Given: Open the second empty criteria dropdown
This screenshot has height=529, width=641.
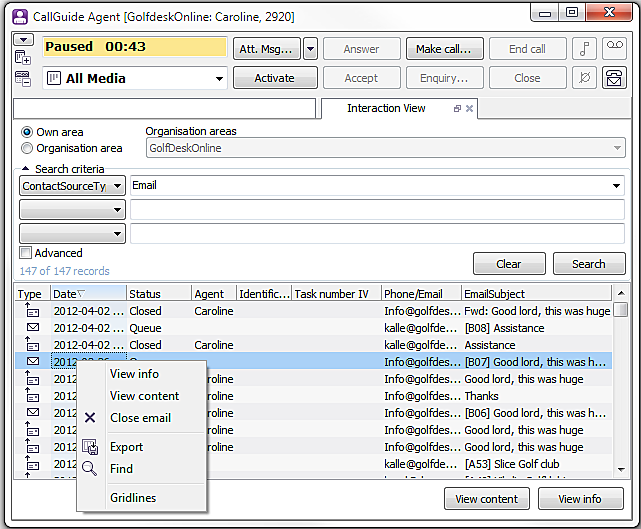Looking at the screenshot, I should coord(72,210).
